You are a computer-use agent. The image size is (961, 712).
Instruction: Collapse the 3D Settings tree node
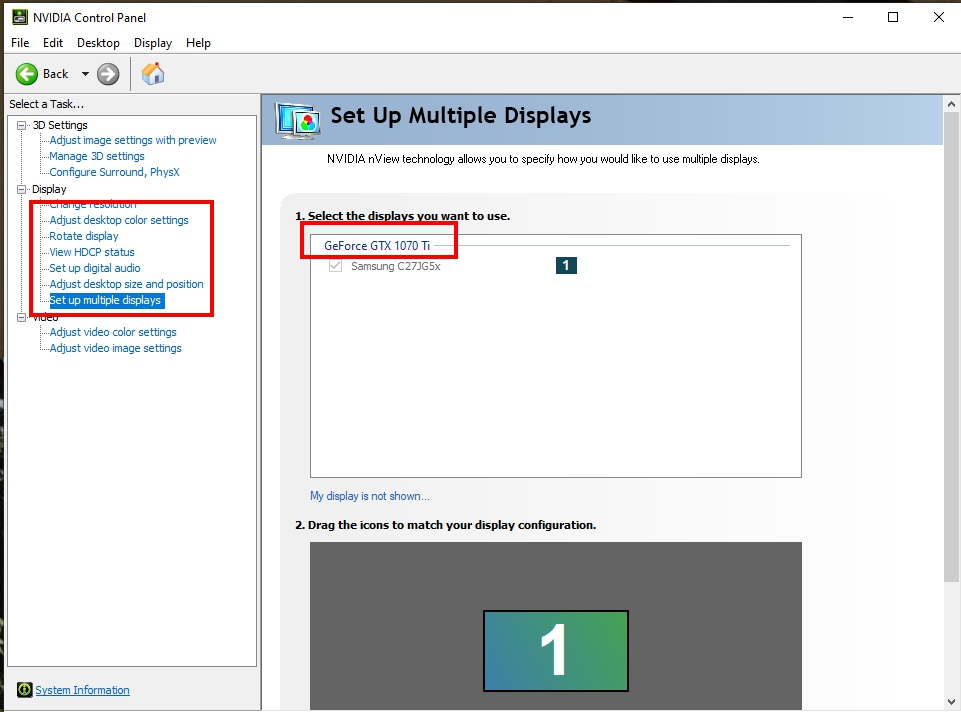coord(21,125)
